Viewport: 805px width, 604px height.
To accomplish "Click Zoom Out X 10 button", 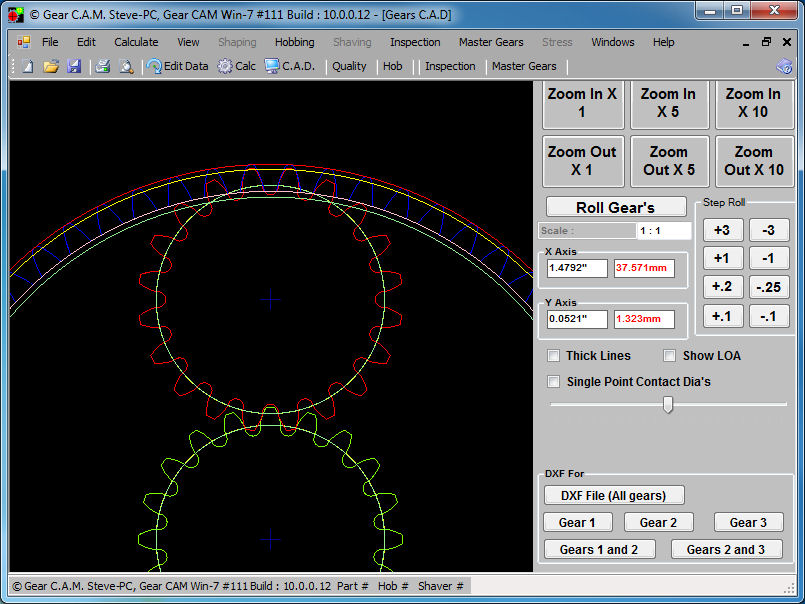I will pos(754,161).
